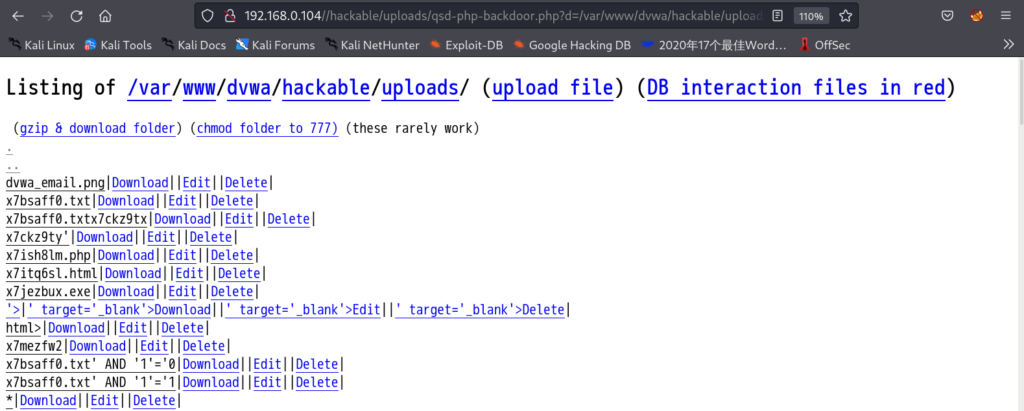This screenshot has height=411, width=1024.
Task: Reset the 110% zoom level badge
Action: pyautogui.click(x=812, y=16)
